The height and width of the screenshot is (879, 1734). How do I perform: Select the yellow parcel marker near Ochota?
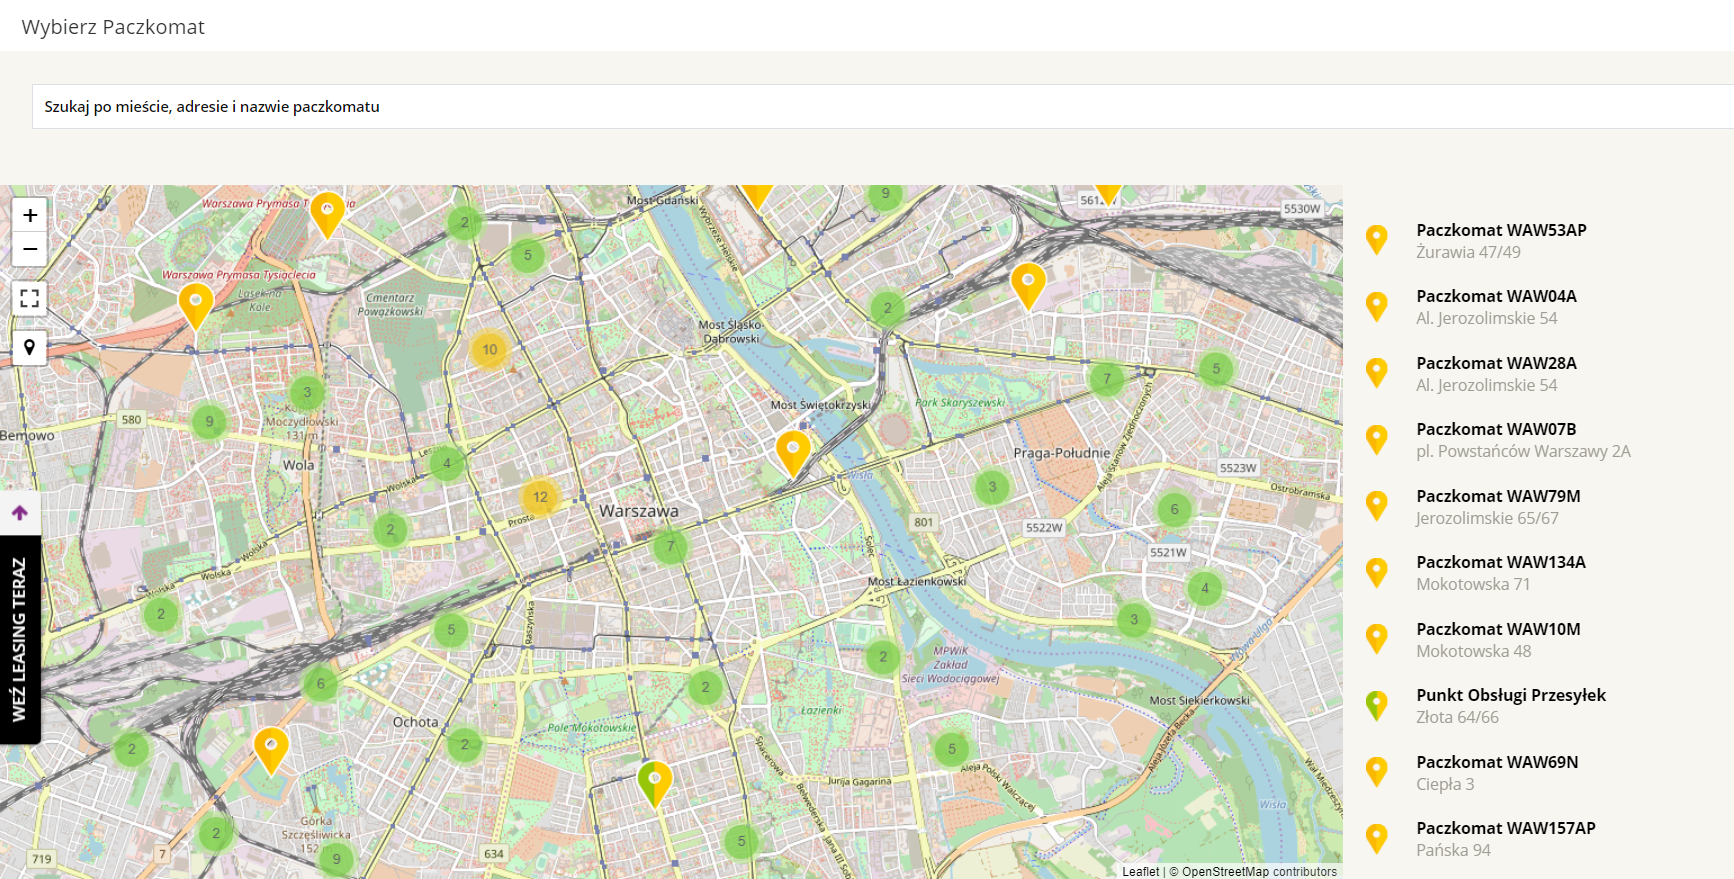[x=271, y=749]
